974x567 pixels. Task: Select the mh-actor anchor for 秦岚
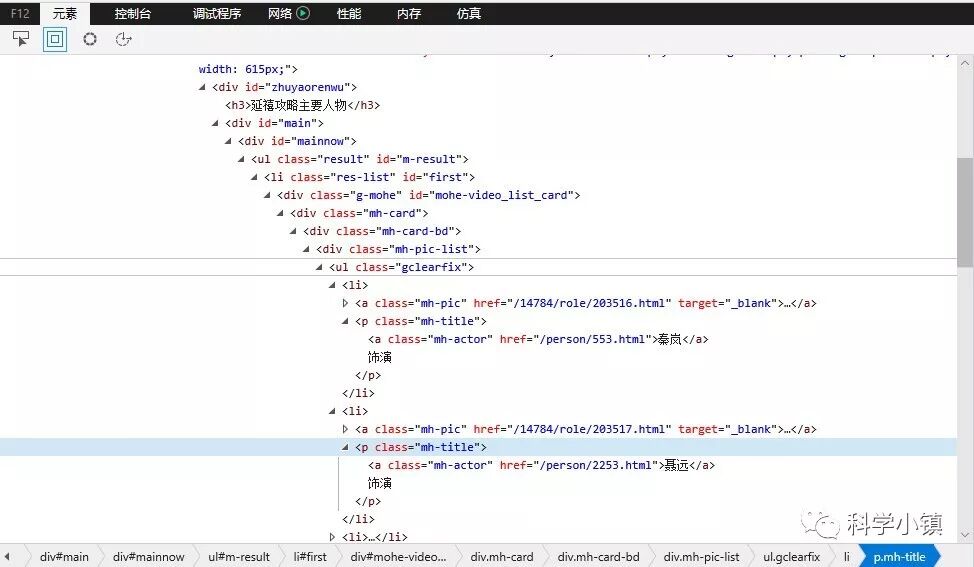tap(538, 339)
